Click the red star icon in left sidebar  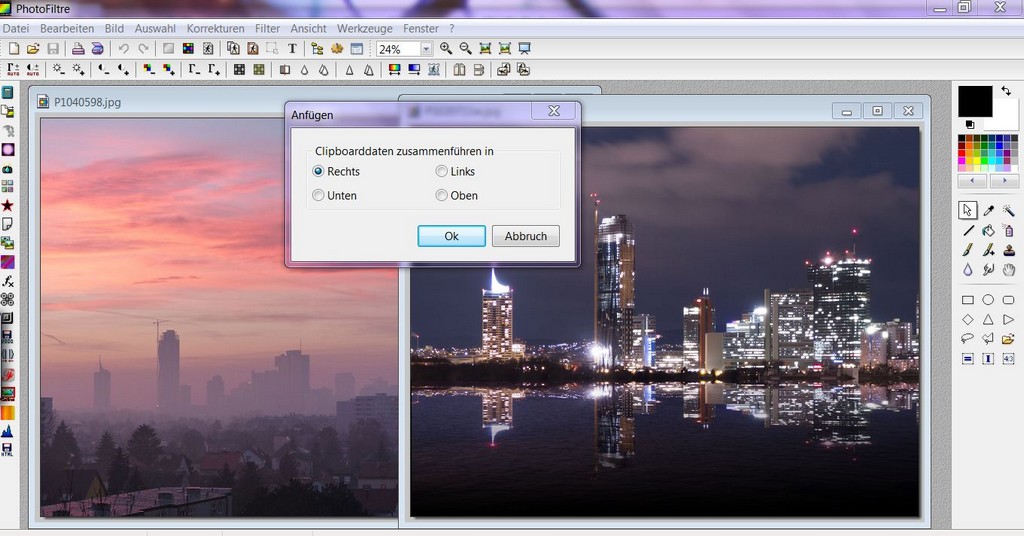(x=7, y=206)
